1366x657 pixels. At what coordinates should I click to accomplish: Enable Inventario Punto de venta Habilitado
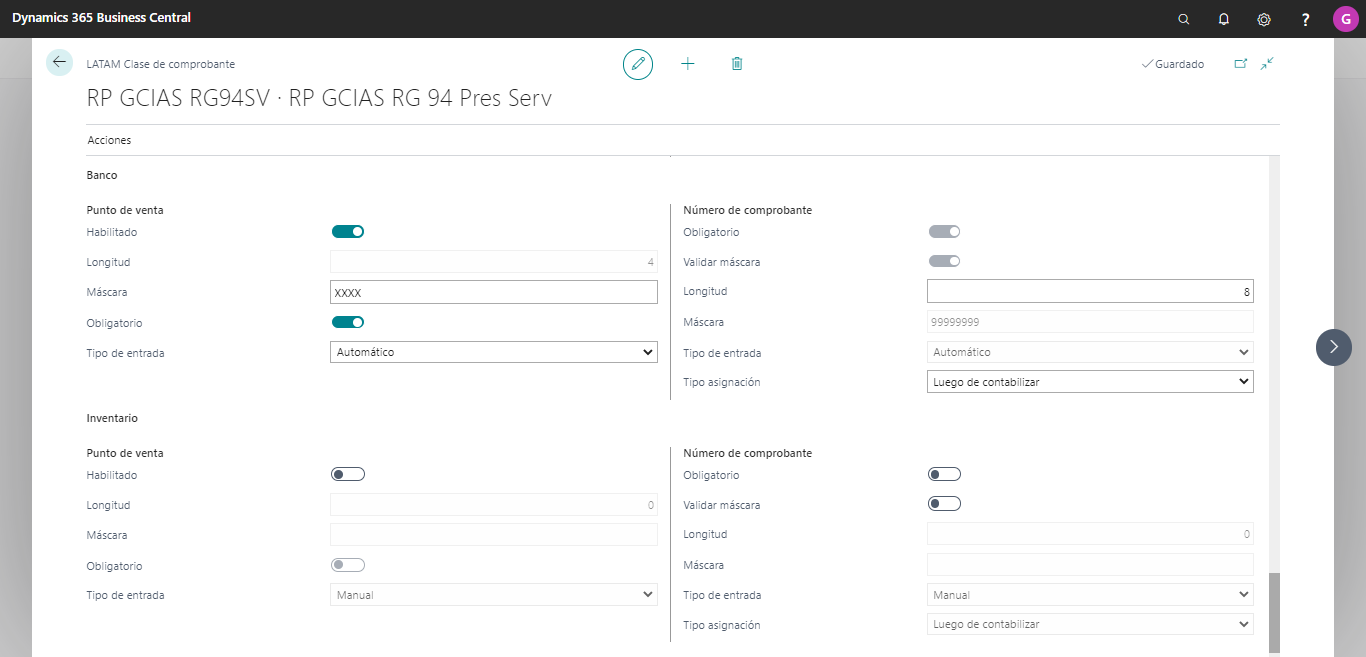[348, 474]
